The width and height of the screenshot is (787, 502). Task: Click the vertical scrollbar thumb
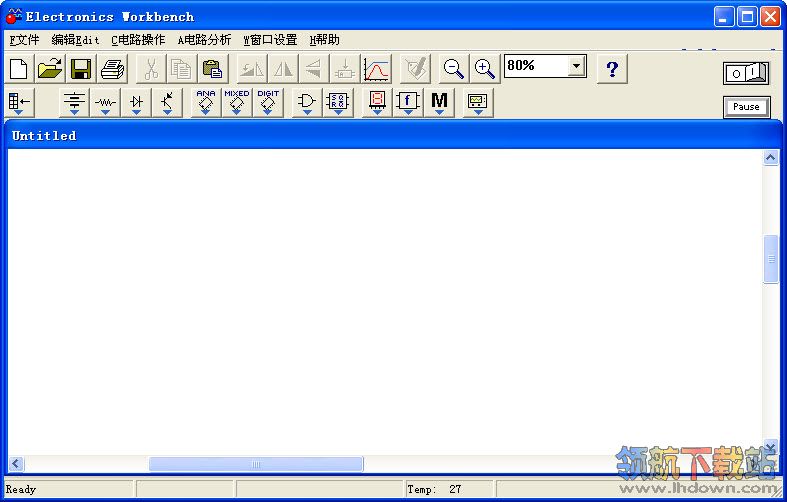click(x=770, y=259)
